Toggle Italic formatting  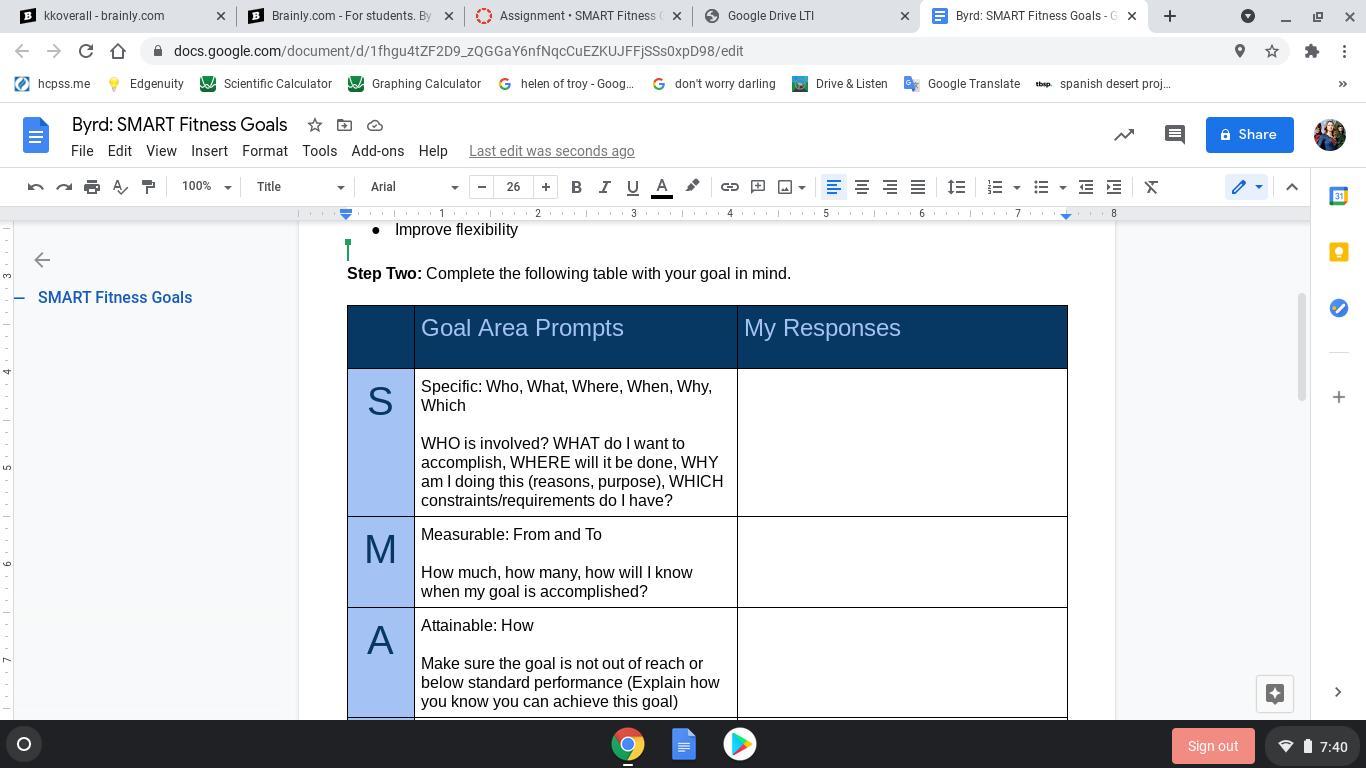pyautogui.click(x=604, y=187)
